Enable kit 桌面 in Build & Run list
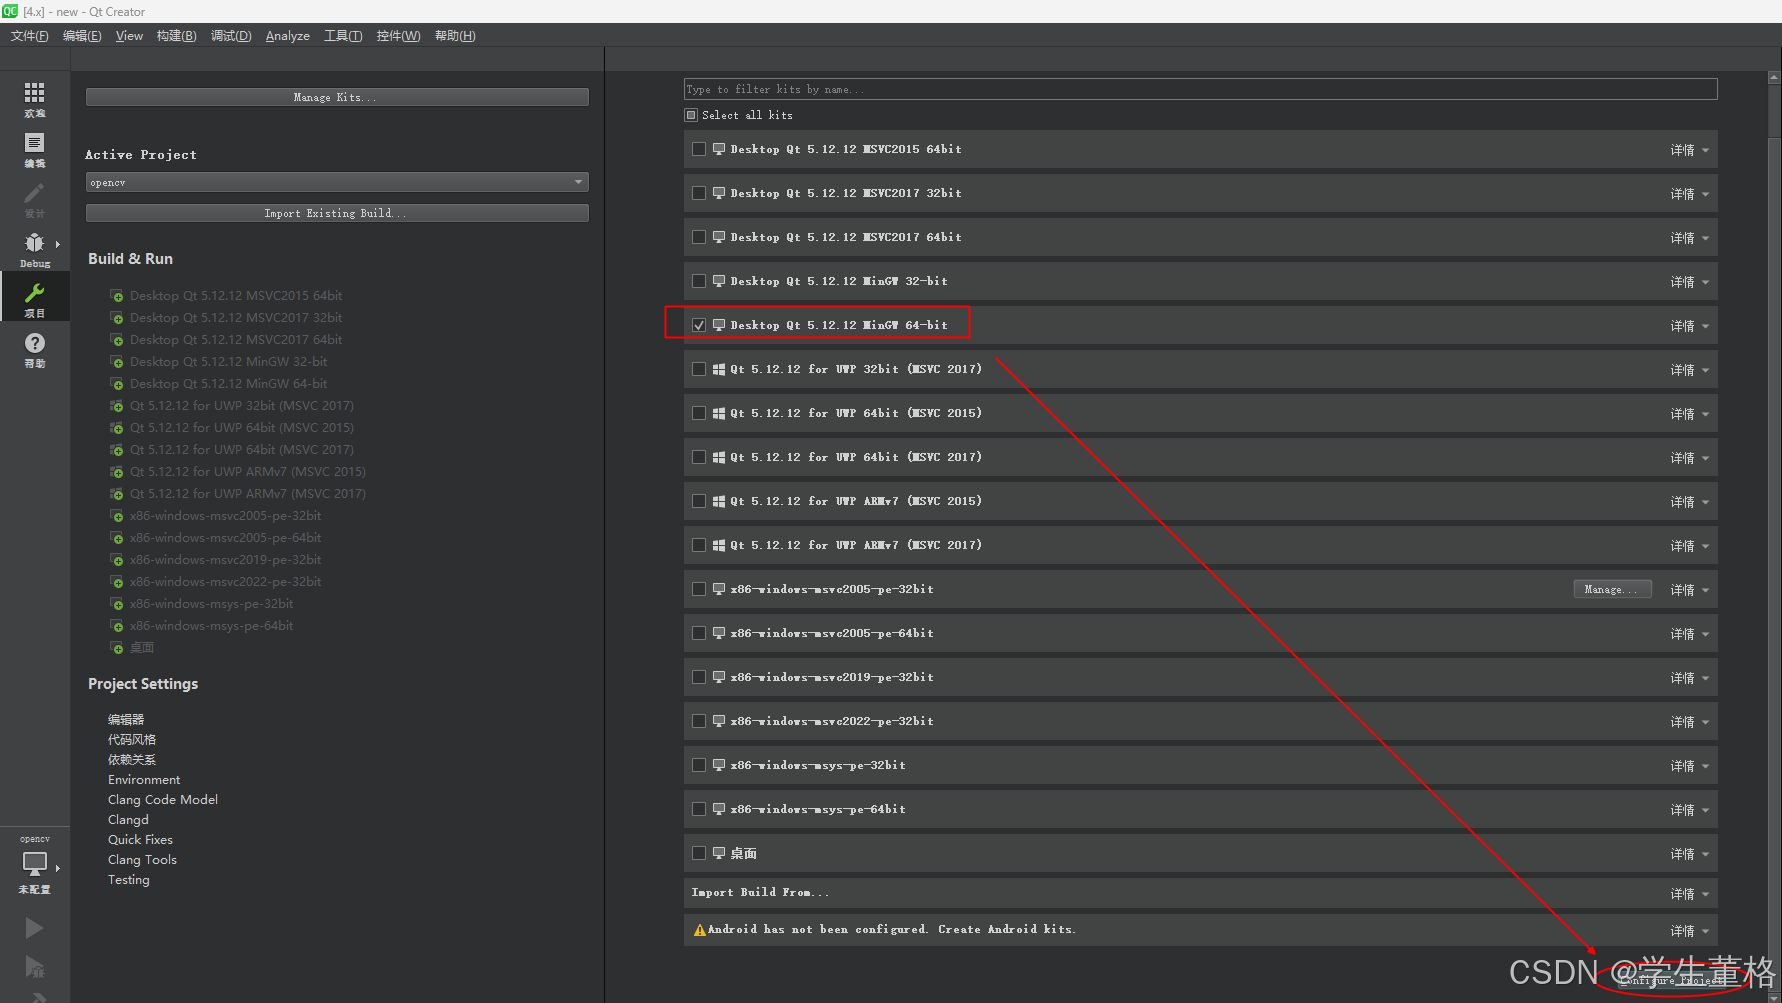Screen dimensions: 1782x1003 click(141, 648)
